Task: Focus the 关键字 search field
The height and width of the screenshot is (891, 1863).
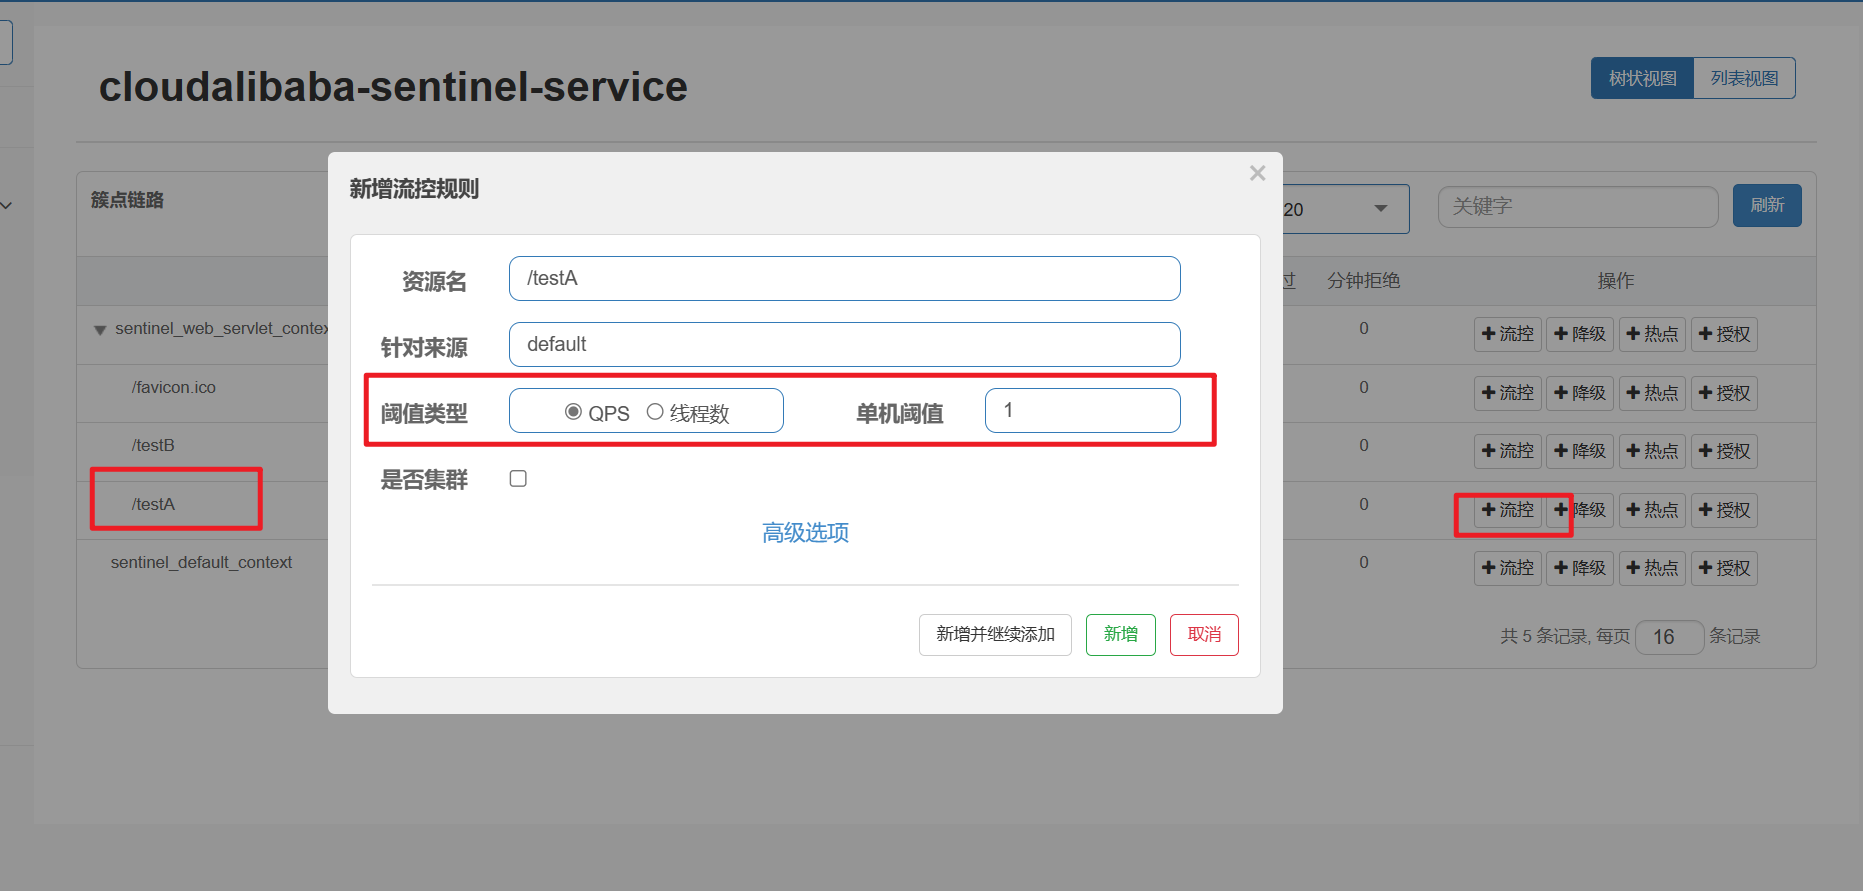Action: (1578, 206)
